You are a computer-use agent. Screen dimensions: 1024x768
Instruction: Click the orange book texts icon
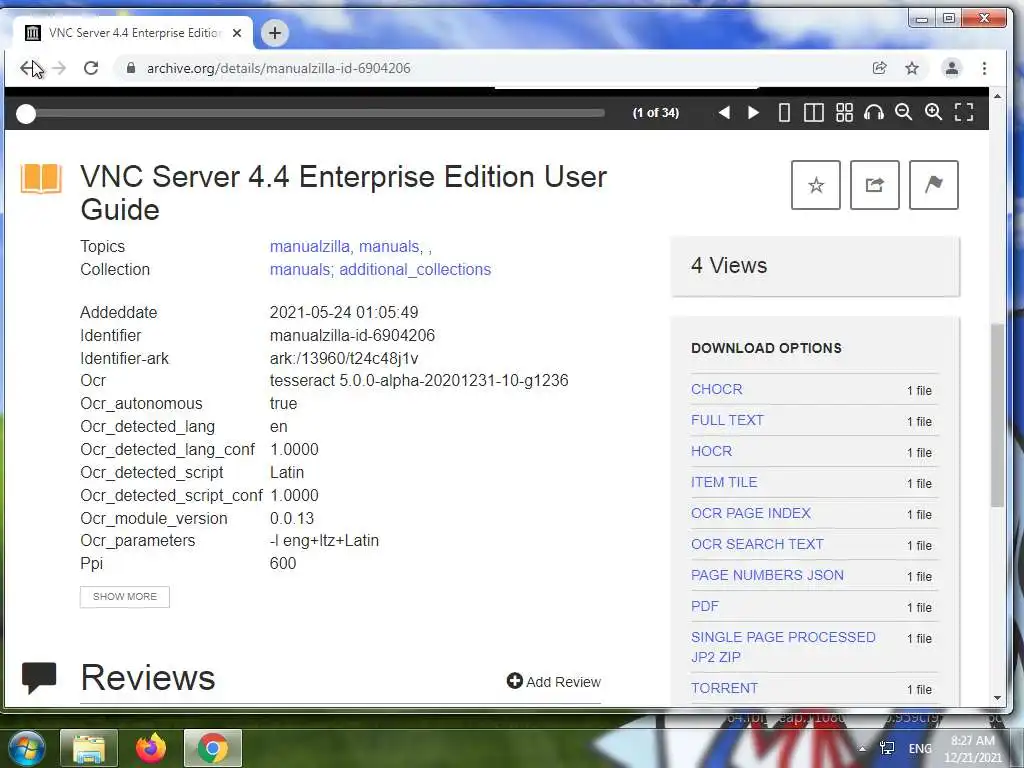[41, 178]
